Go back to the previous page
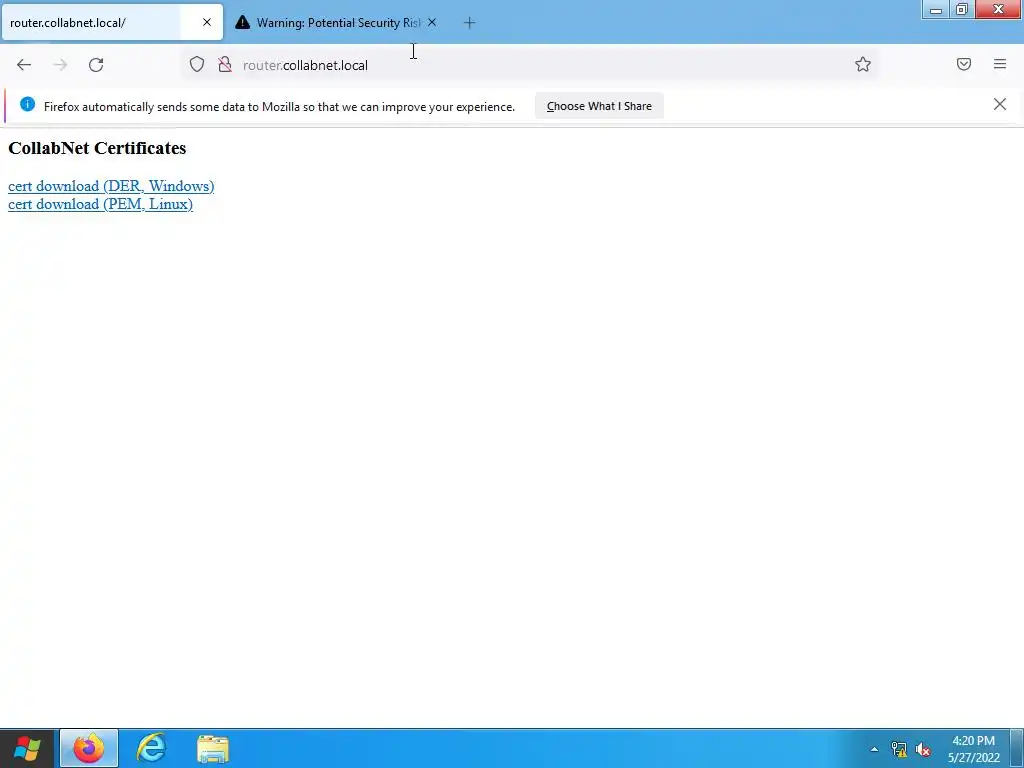 click(x=24, y=65)
